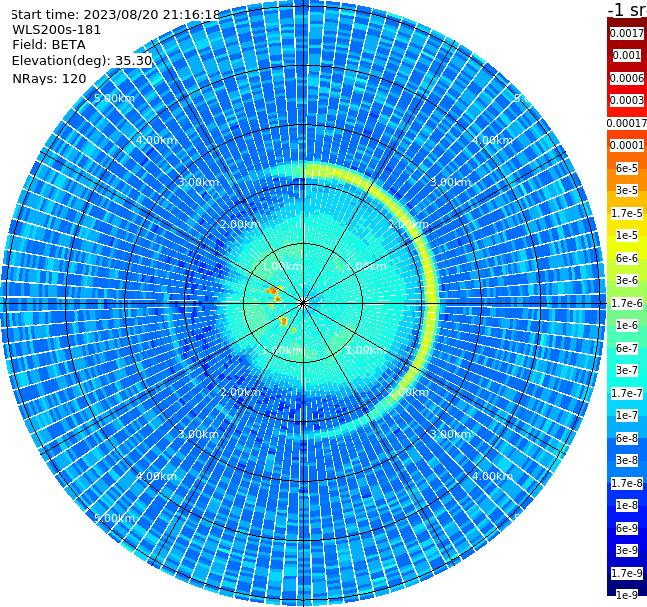
Task: Select the WLS200s-181 instrument label
Action: point(57,30)
